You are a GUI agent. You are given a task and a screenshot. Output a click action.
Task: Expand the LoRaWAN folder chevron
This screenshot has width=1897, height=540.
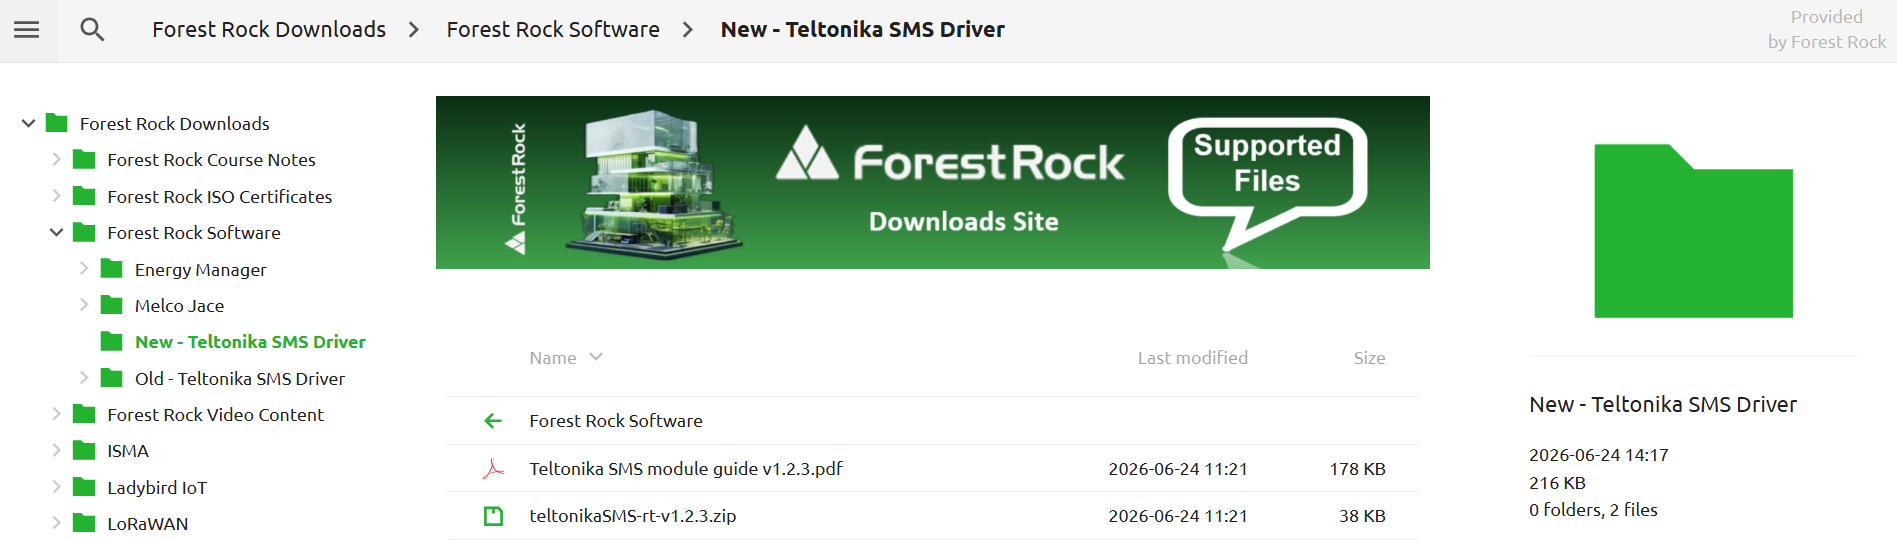(x=57, y=523)
